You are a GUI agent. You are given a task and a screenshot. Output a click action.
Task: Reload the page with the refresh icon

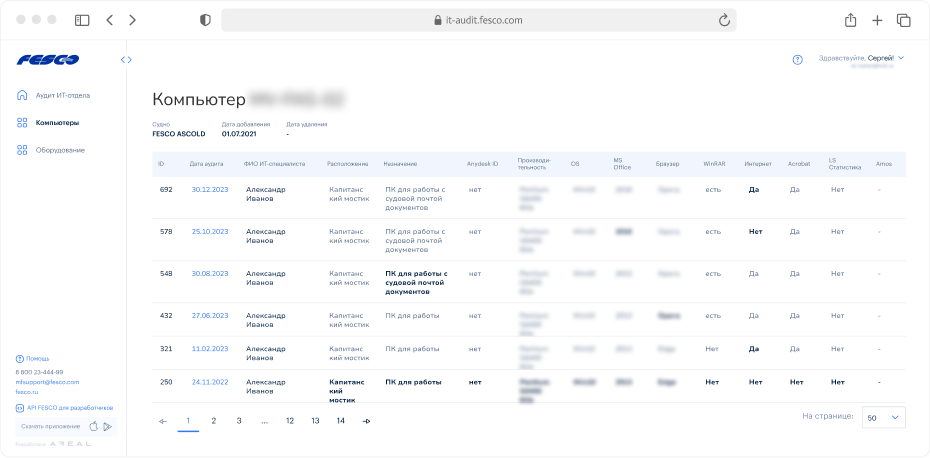tap(723, 20)
